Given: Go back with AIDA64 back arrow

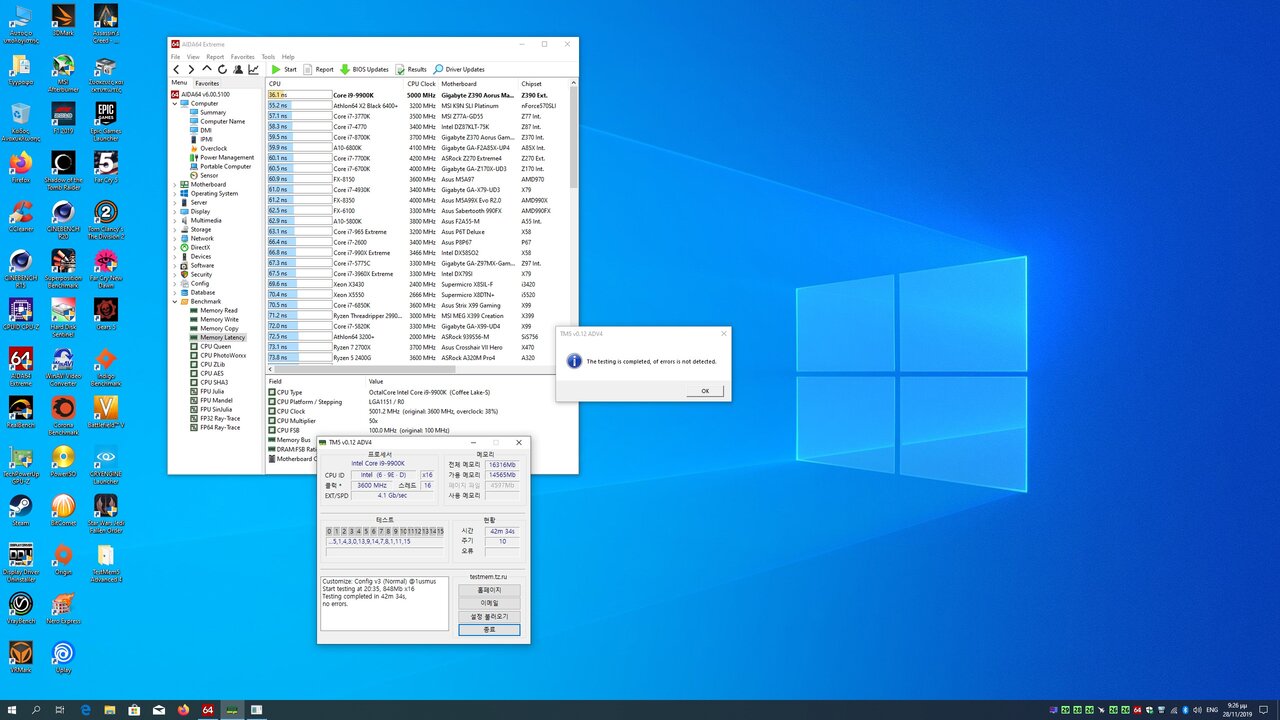Looking at the screenshot, I should tap(177, 70).
